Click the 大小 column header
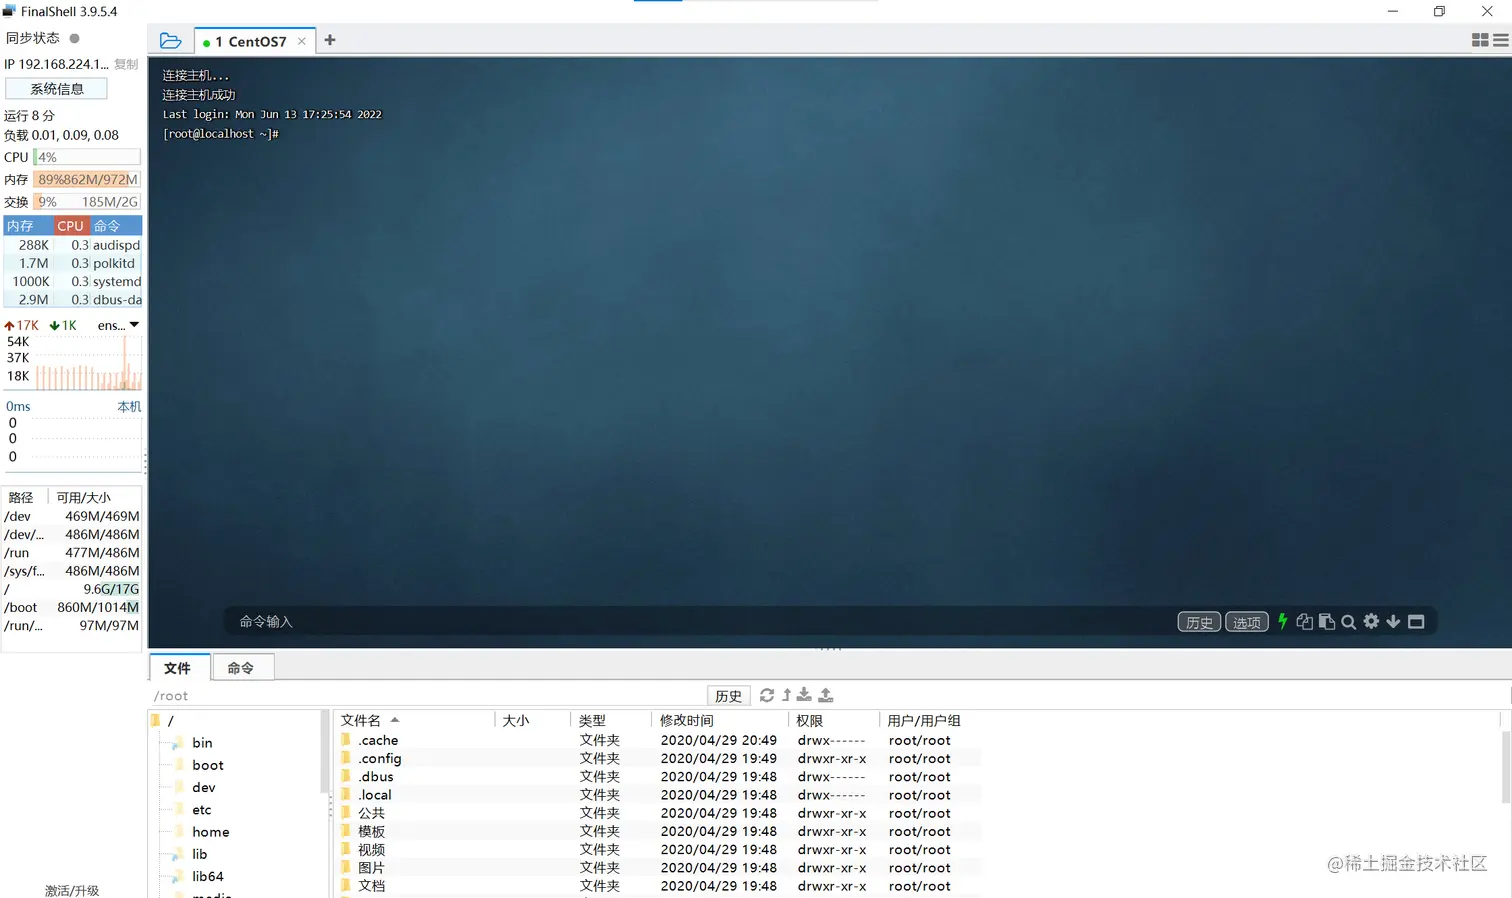 pos(532,720)
